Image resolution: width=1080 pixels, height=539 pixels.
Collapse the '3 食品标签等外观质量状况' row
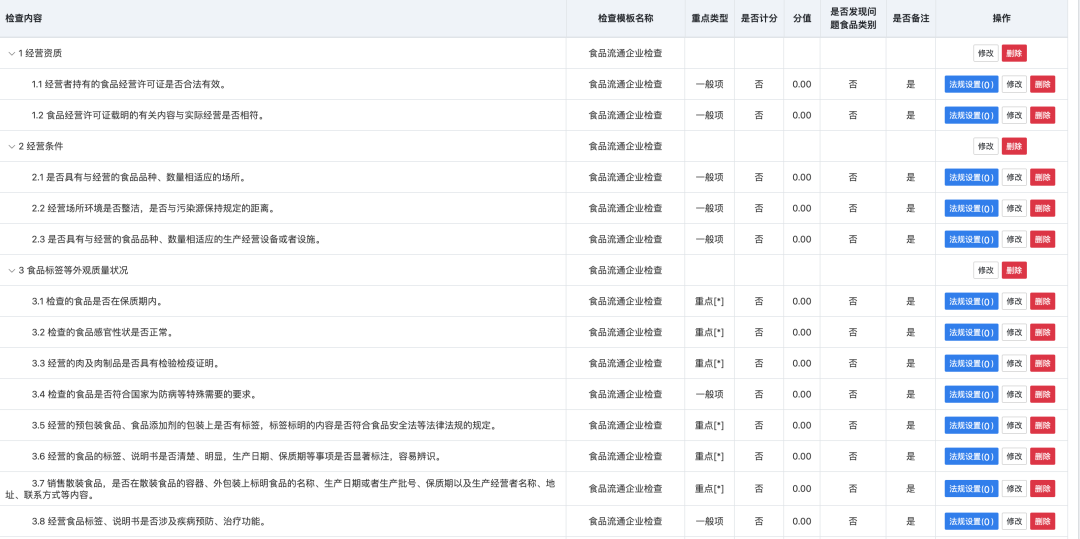pos(12,271)
